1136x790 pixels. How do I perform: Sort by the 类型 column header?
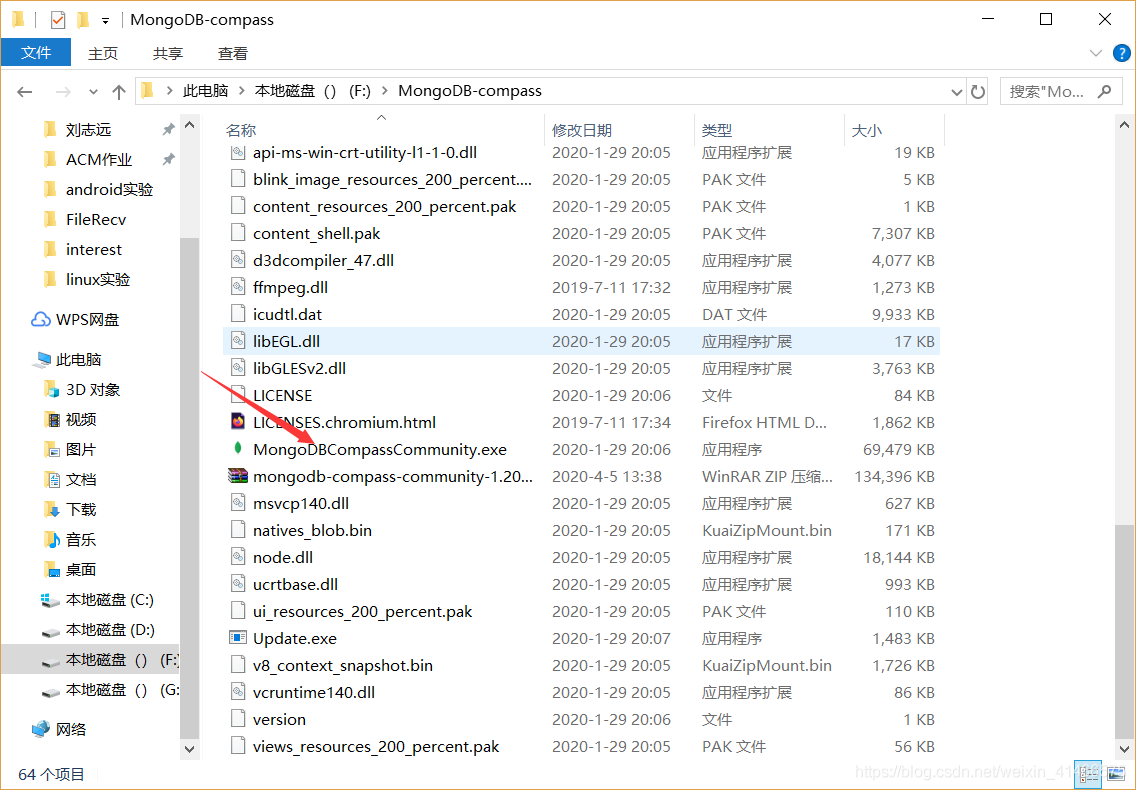[x=769, y=130]
